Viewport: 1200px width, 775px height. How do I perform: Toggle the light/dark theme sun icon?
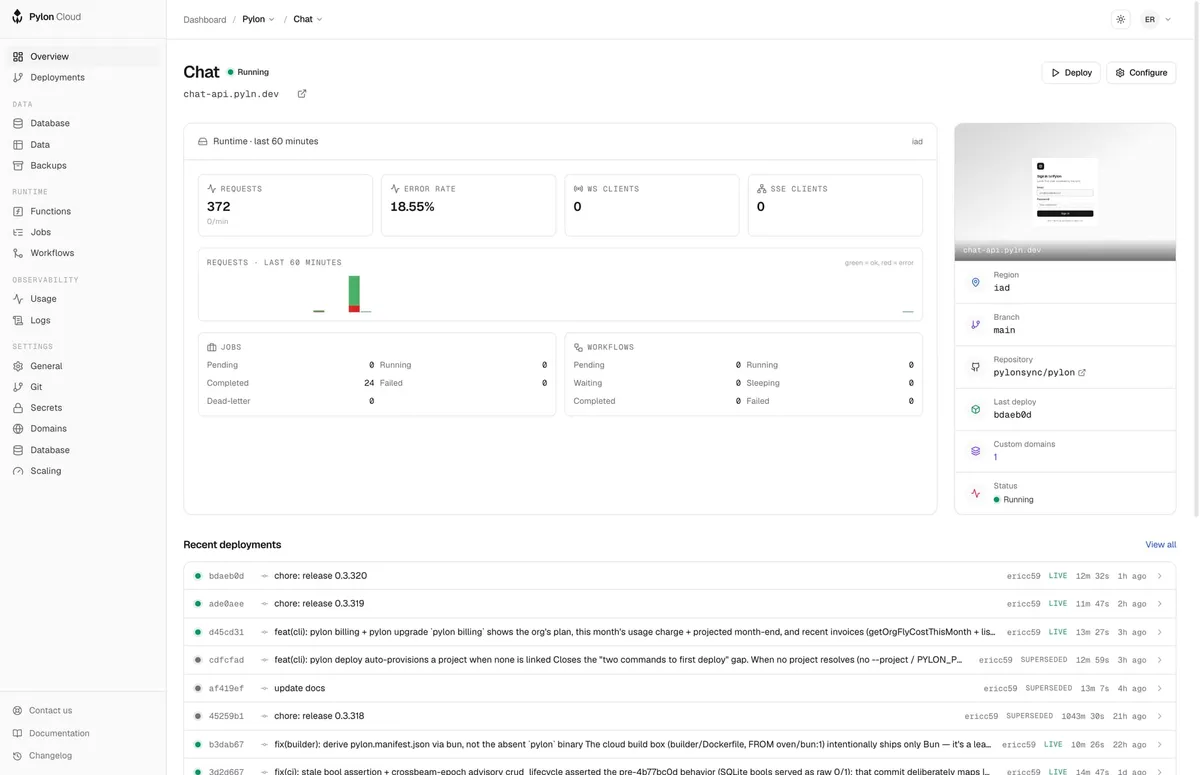click(x=1121, y=19)
